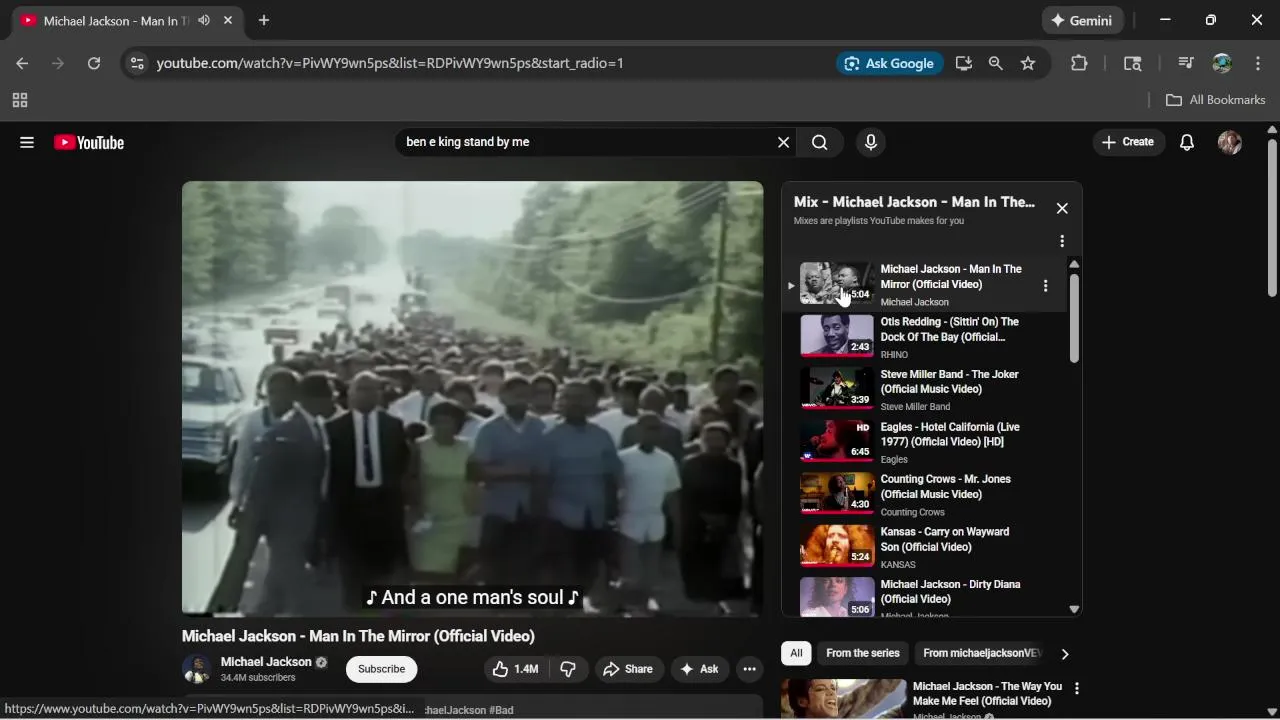Click the search magnifier button
The height and width of the screenshot is (720, 1280).
pyautogui.click(x=820, y=142)
